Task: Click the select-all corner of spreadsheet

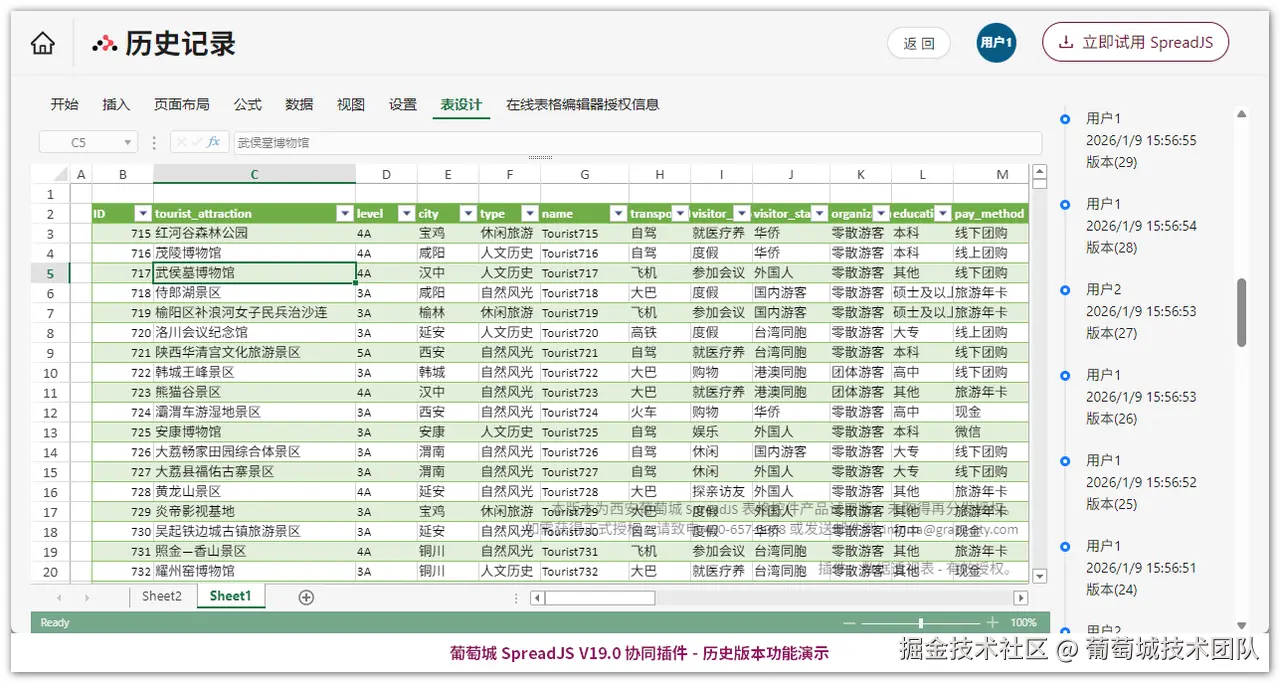Action: point(50,174)
